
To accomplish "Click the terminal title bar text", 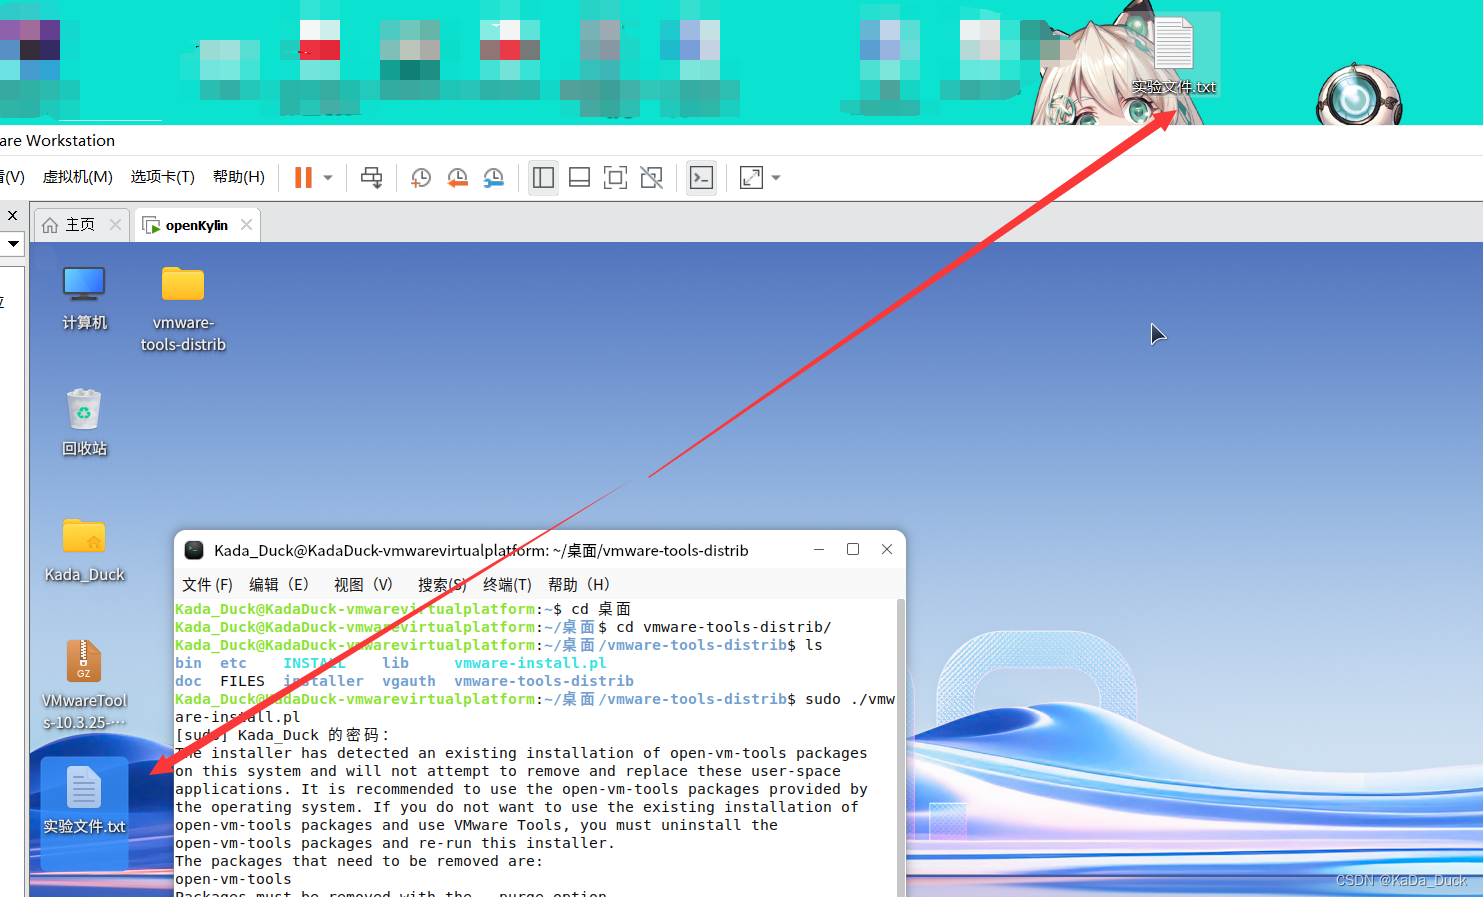I will [x=481, y=550].
